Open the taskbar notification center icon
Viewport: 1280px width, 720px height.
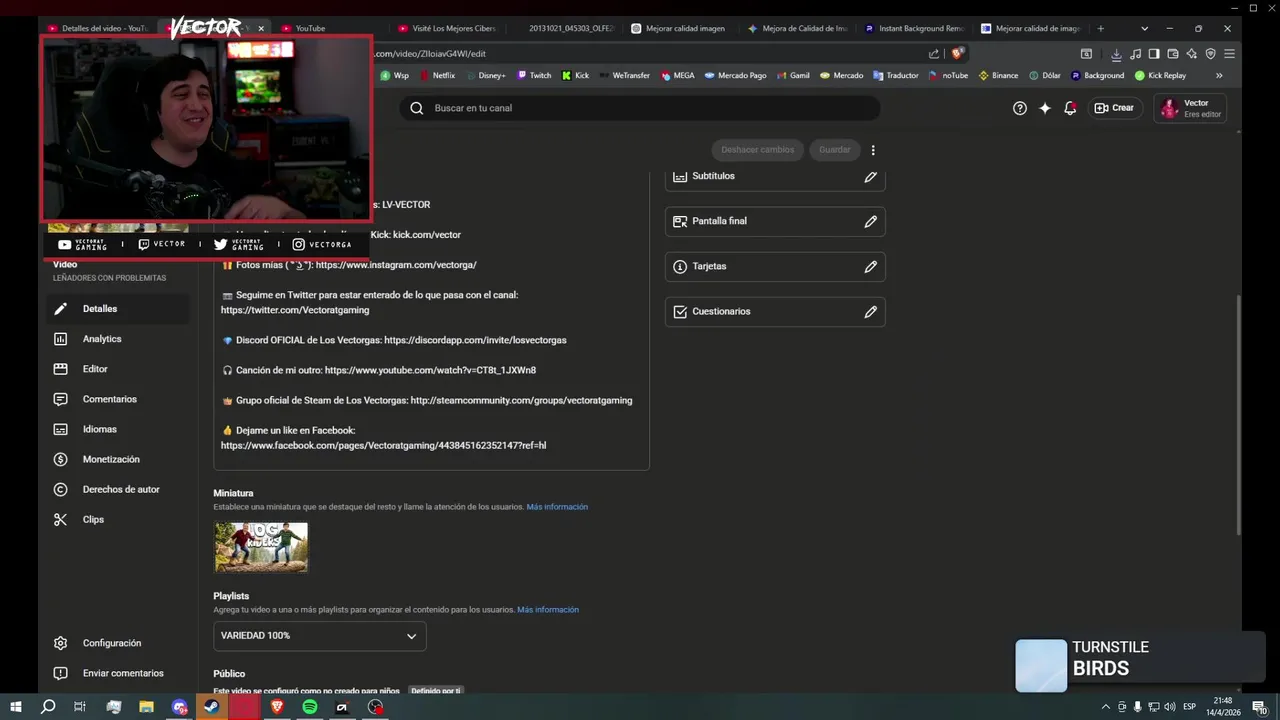(1259, 707)
